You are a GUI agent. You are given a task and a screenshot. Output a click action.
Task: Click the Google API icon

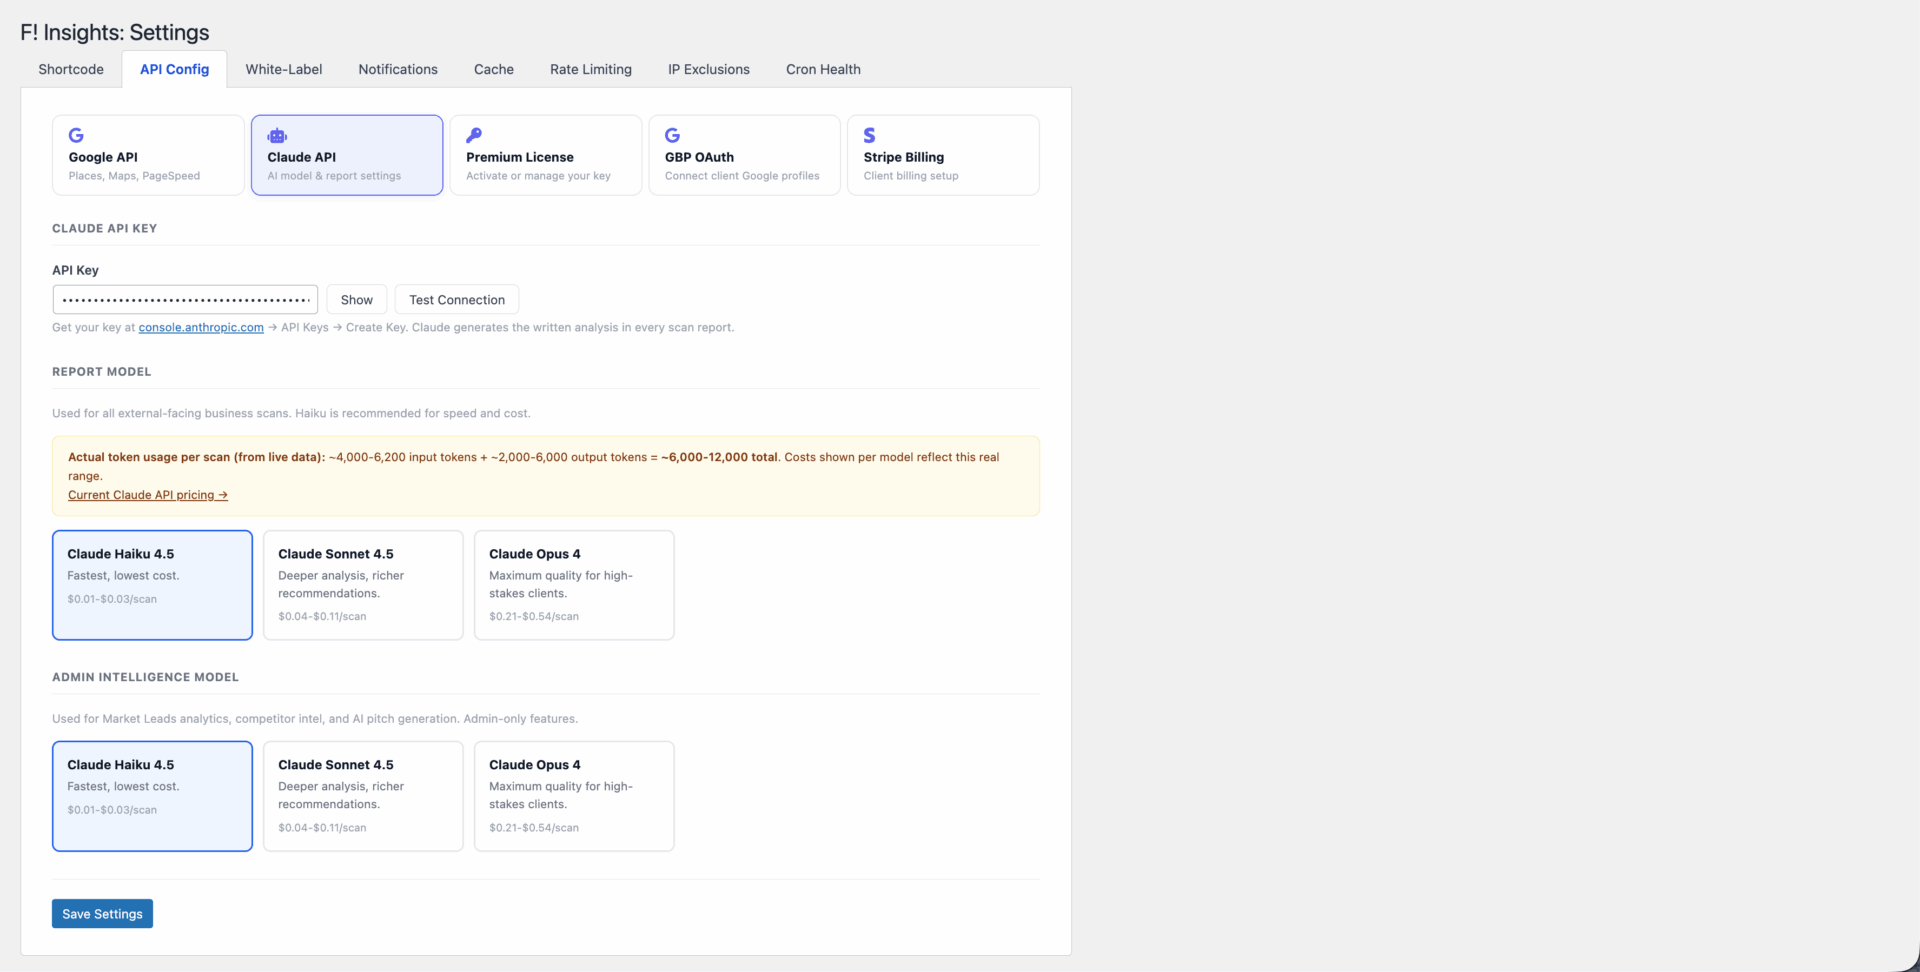[x=76, y=135]
